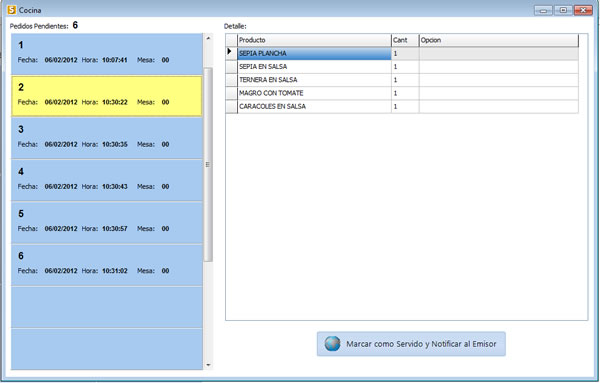Click quantity cell of SEPIA PLANCHA

(405, 54)
